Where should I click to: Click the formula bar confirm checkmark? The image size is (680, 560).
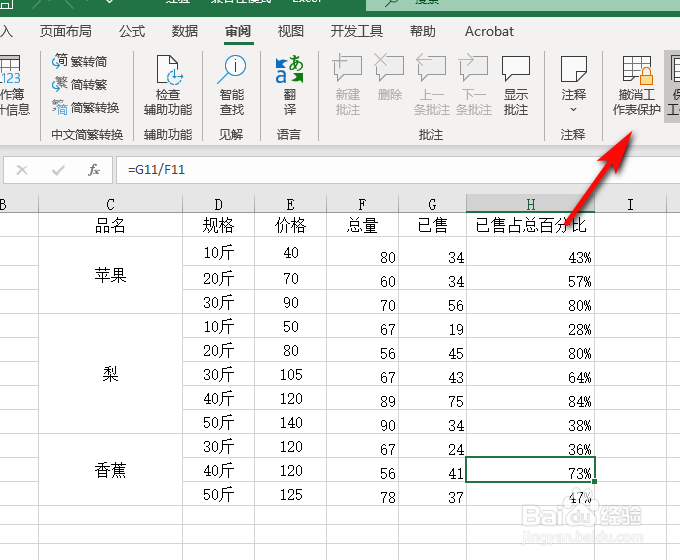point(58,170)
